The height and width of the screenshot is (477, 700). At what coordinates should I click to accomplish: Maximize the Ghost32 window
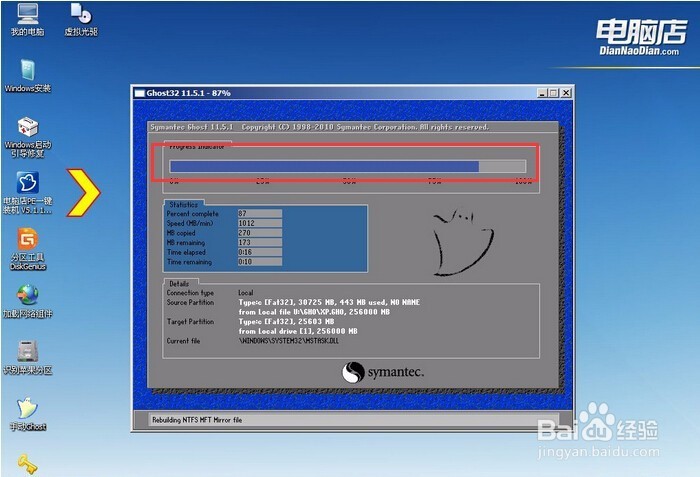tap(554, 93)
